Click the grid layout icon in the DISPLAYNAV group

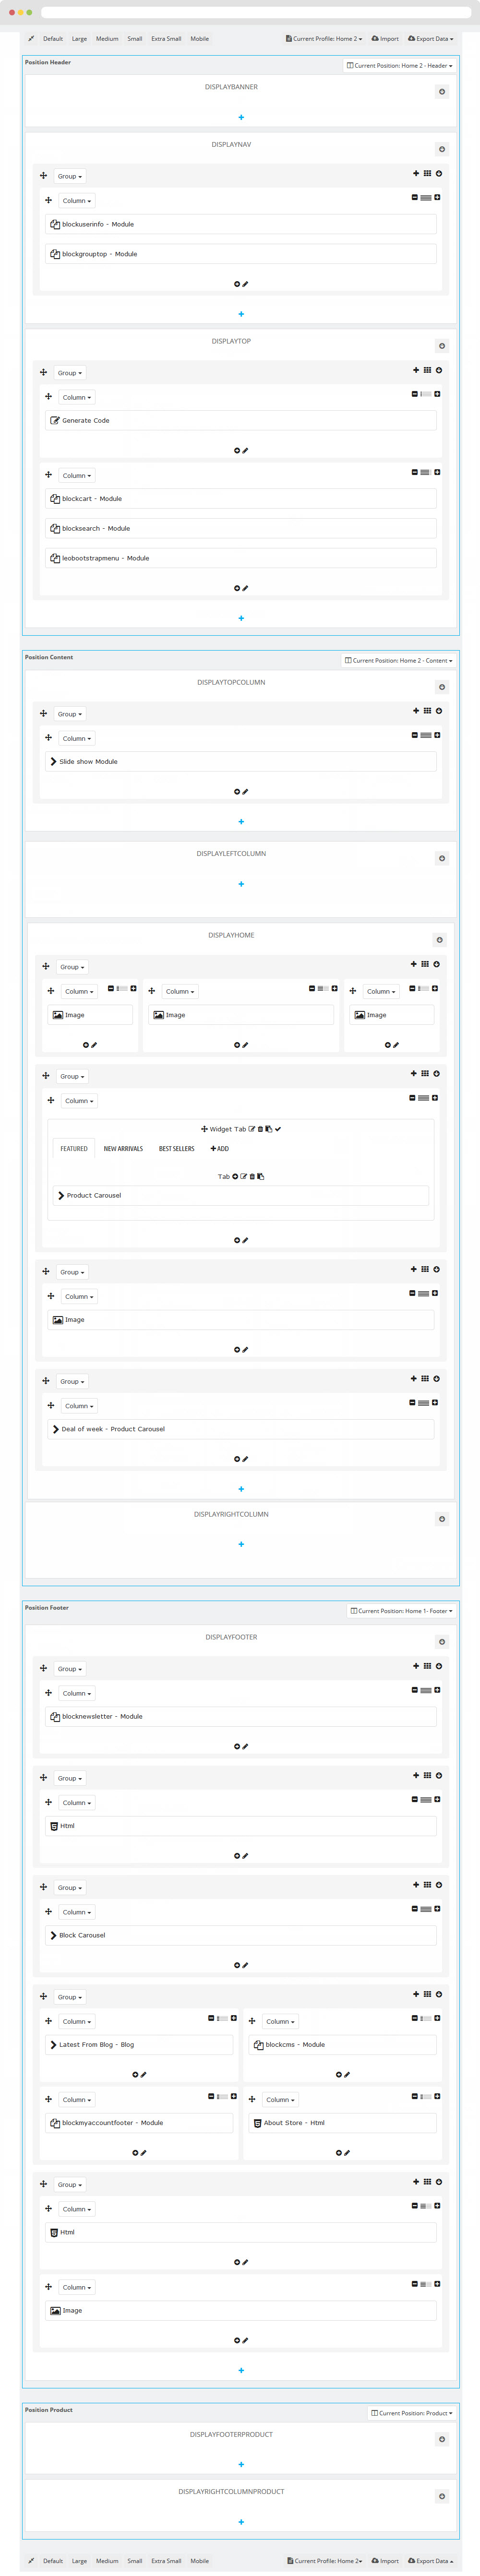click(x=427, y=174)
